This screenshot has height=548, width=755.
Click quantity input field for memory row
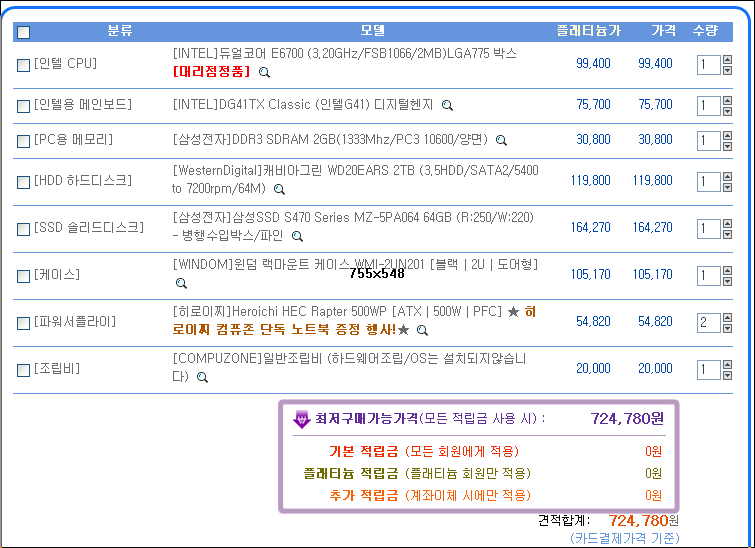pos(707,141)
